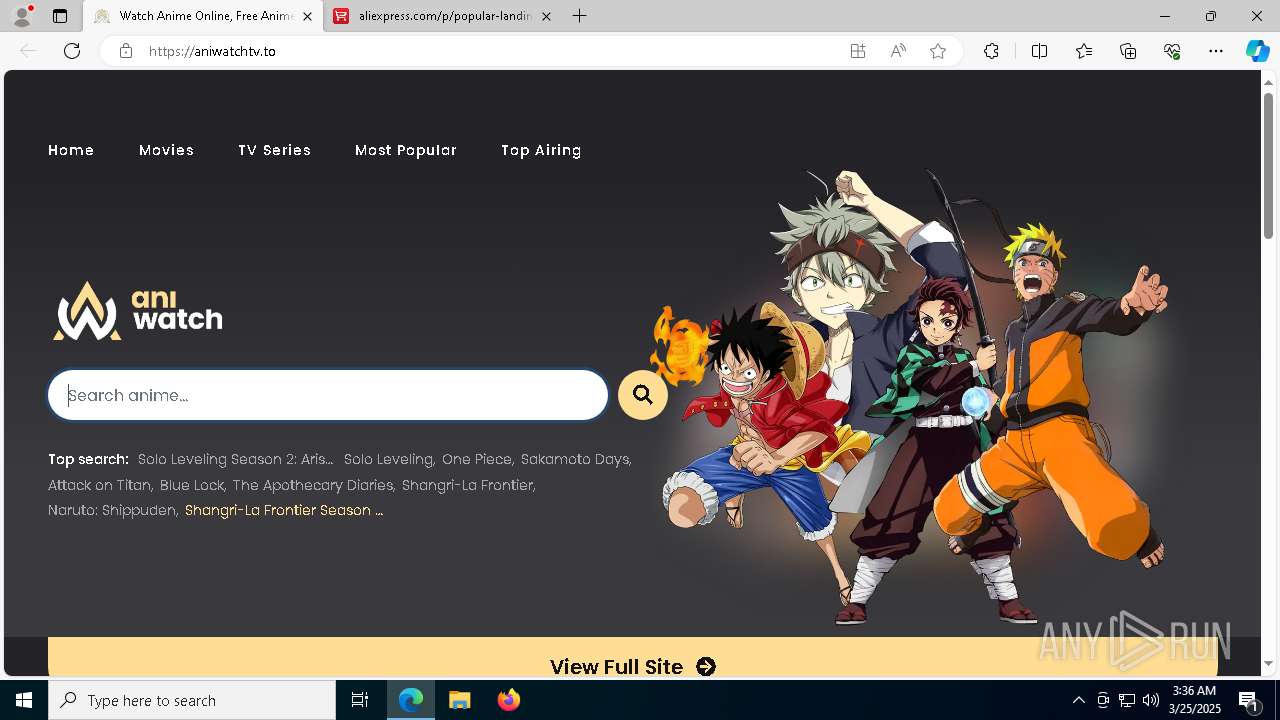The width and height of the screenshot is (1280, 720).
Task: Switch to Watch Anime Online tab
Action: tap(204, 16)
